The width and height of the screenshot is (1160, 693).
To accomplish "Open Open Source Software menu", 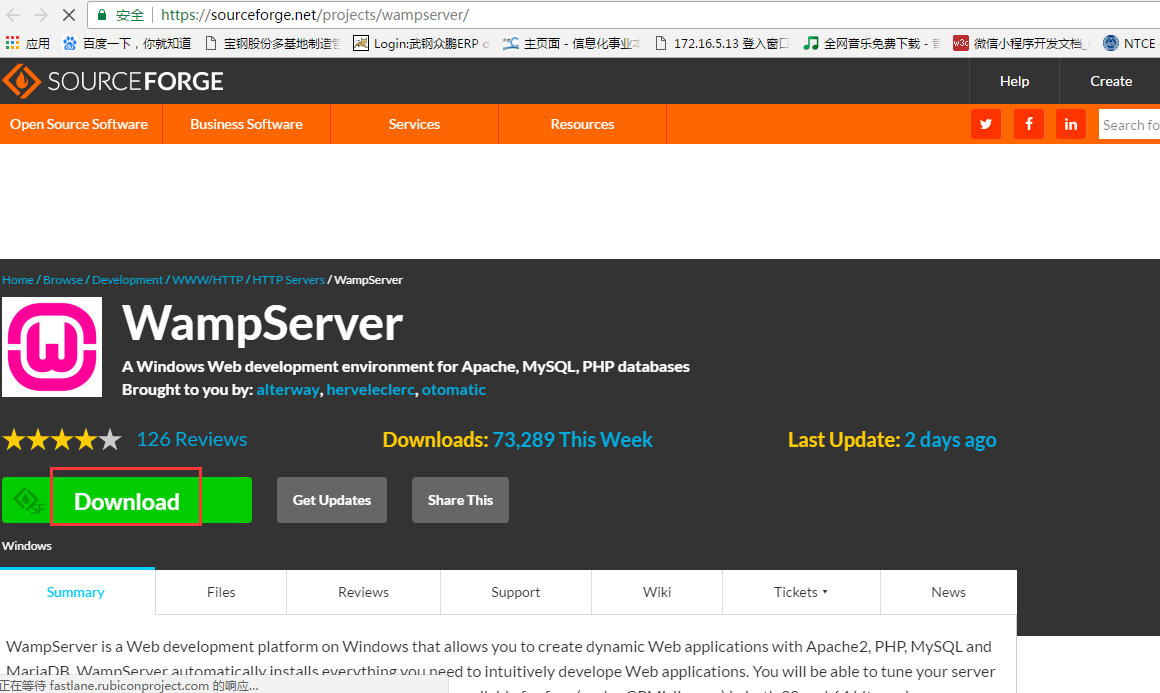I will point(79,124).
